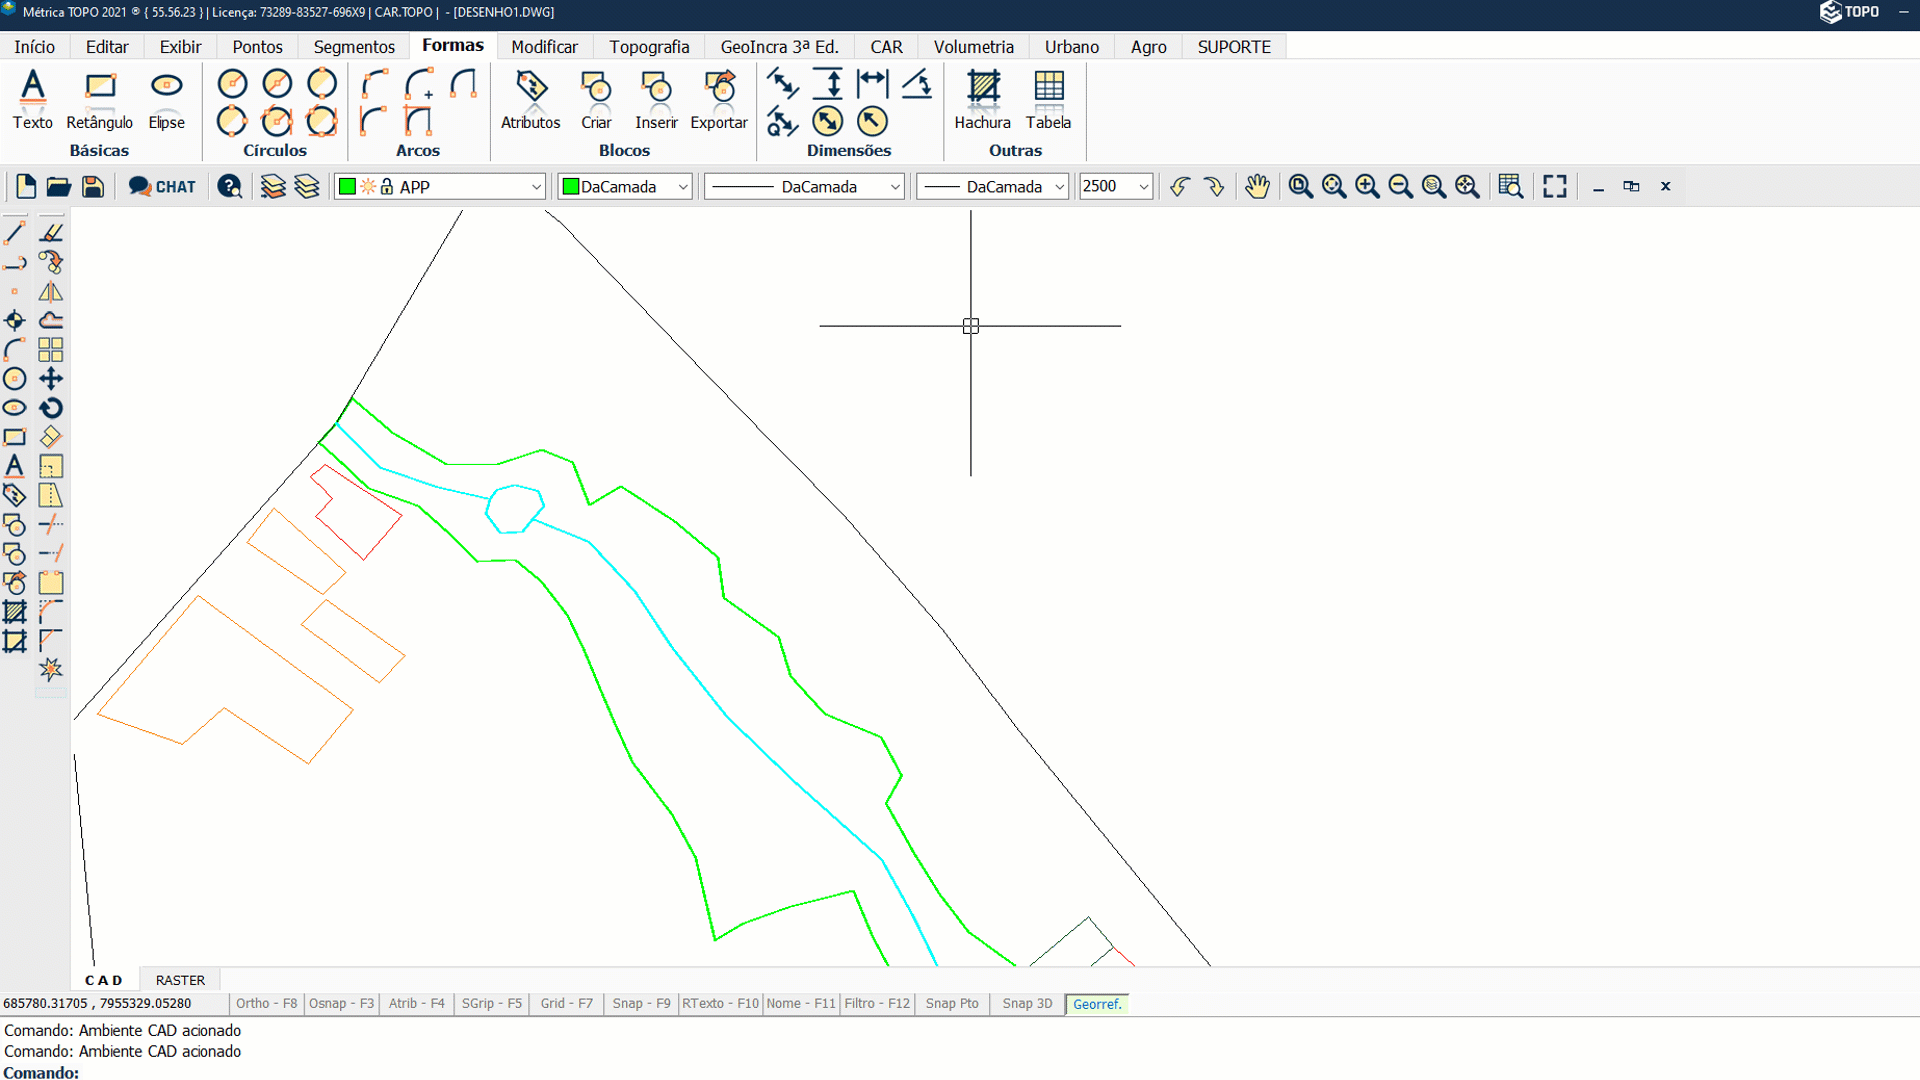Click the Comando input line

point(960,1072)
